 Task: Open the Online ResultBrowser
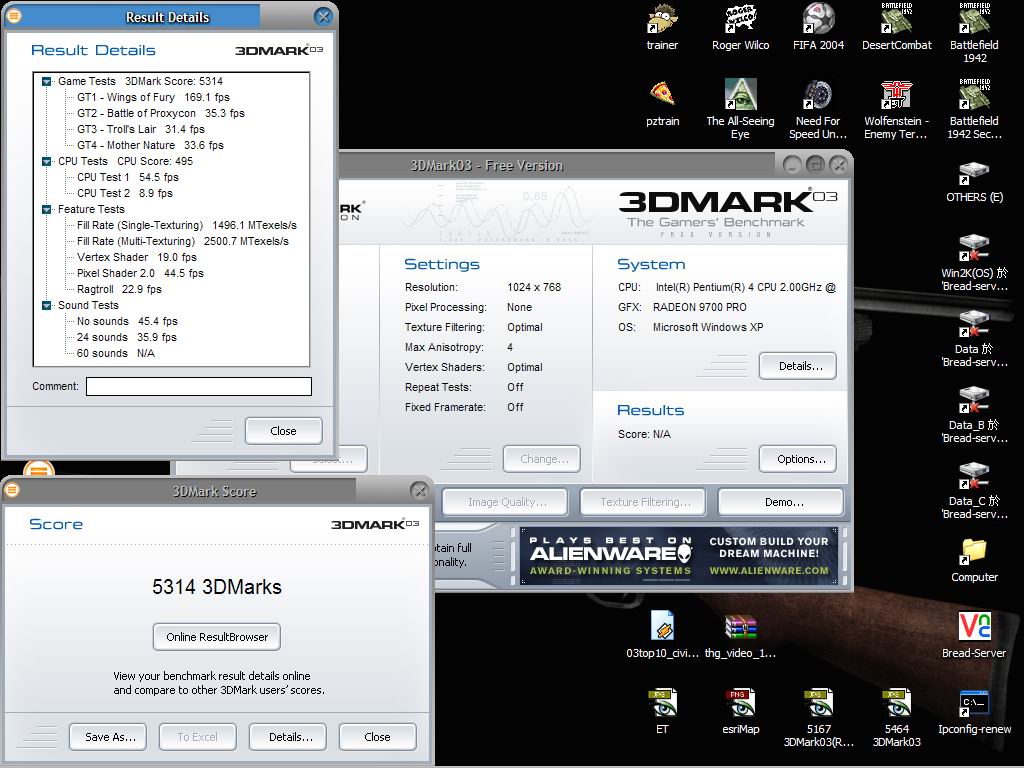point(217,637)
